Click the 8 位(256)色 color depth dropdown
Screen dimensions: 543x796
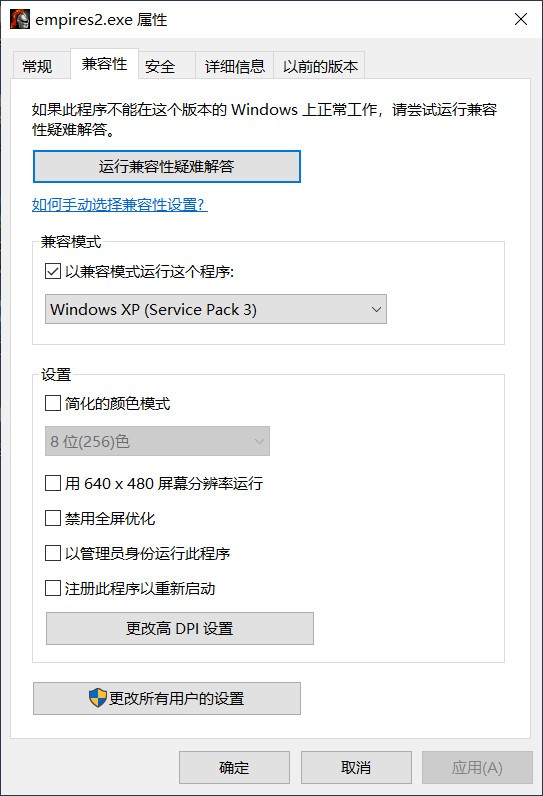157,441
